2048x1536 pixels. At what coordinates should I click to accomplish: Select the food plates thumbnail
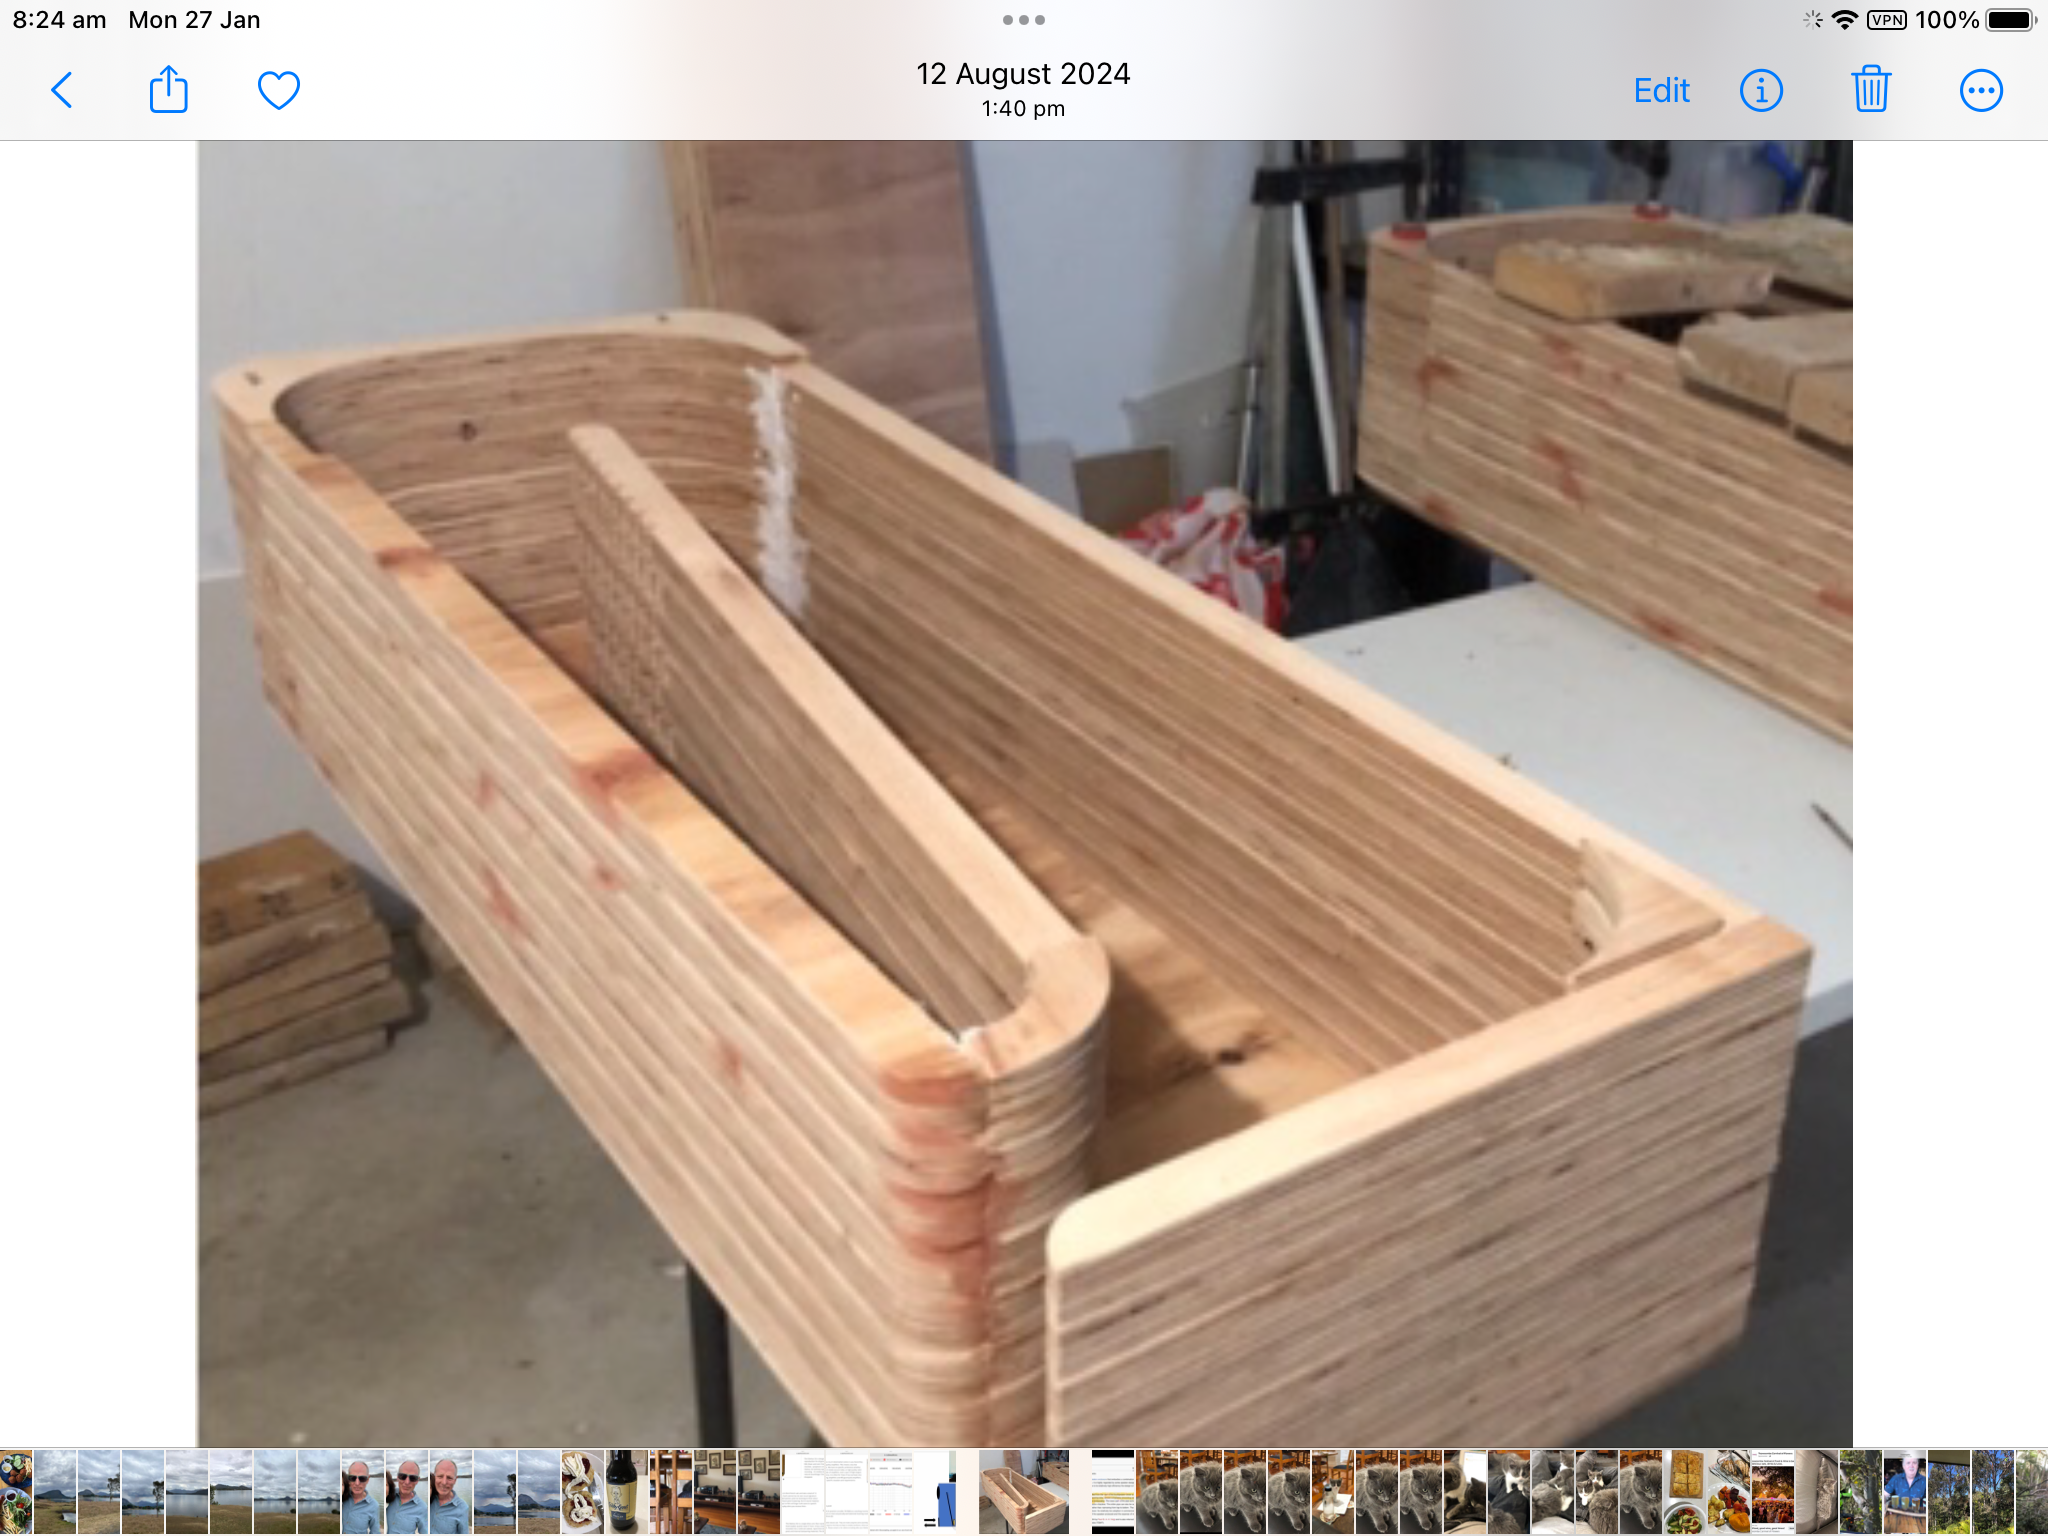click(x=16, y=1492)
